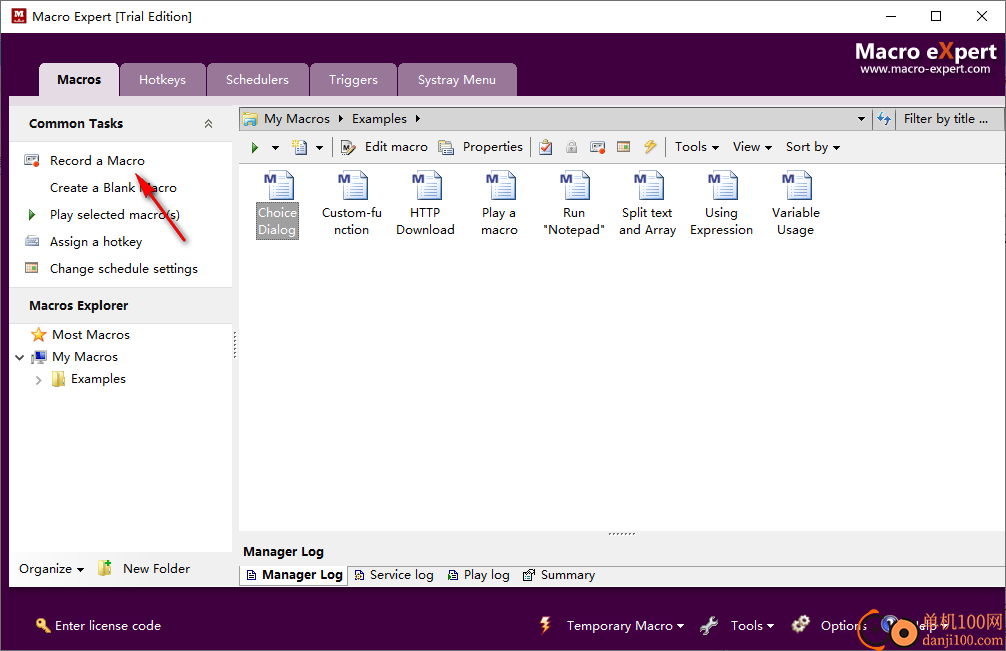
Task: Switch to the Summary tab
Action: click(x=559, y=575)
